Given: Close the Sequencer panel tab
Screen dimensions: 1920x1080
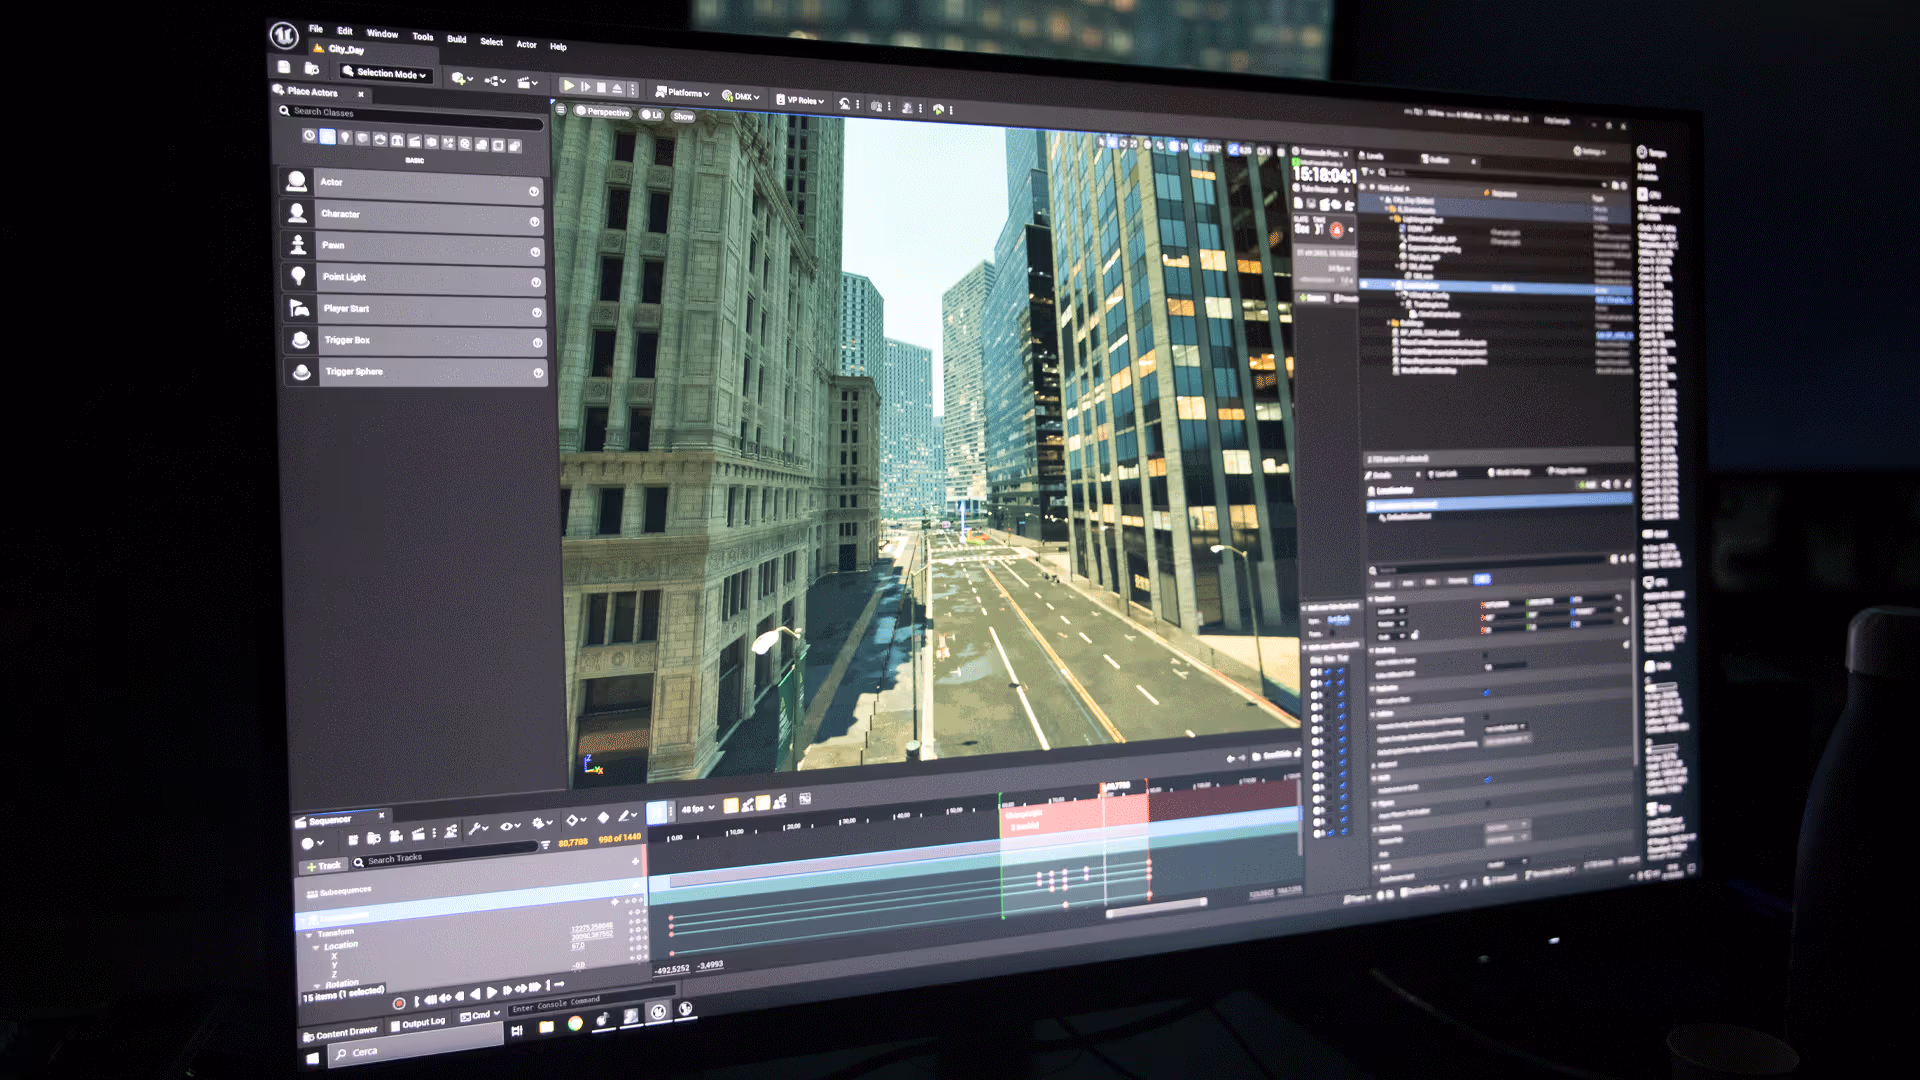Looking at the screenshot, I should [x=381, y=815].
